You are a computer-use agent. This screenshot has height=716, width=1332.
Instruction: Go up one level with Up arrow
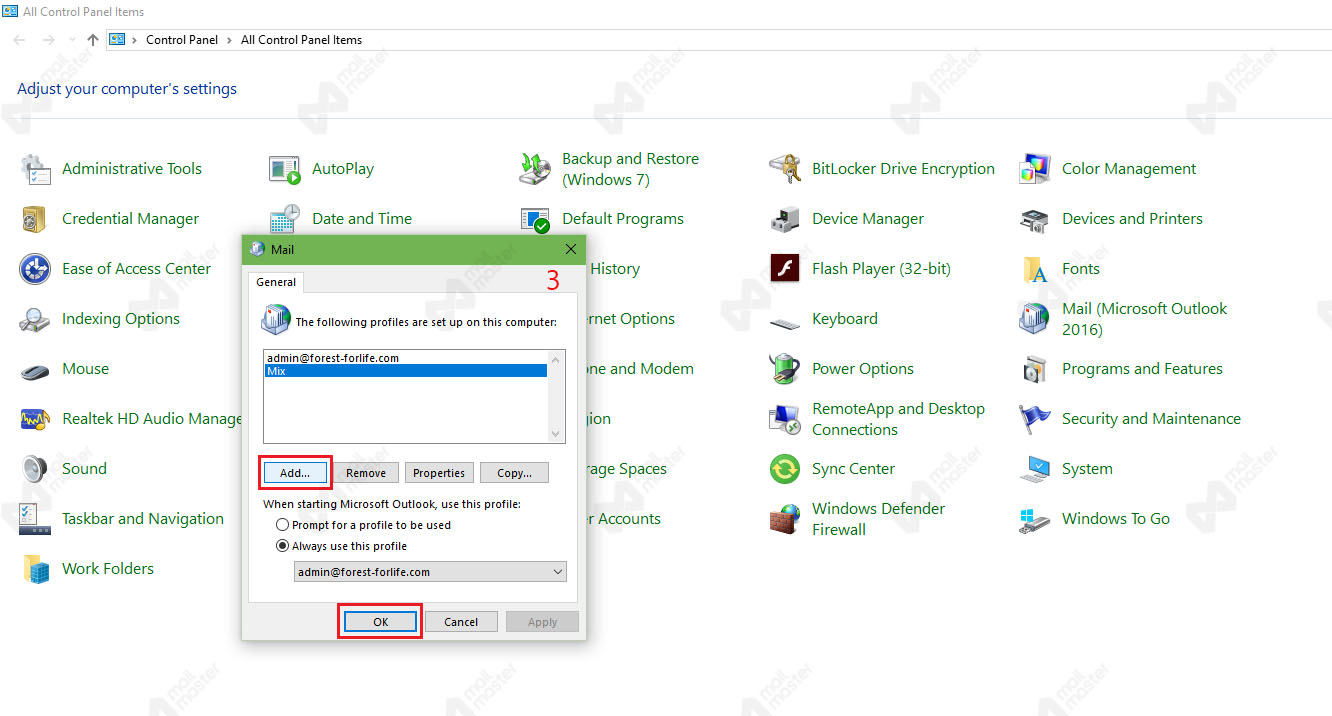click(x=93, y=40)
